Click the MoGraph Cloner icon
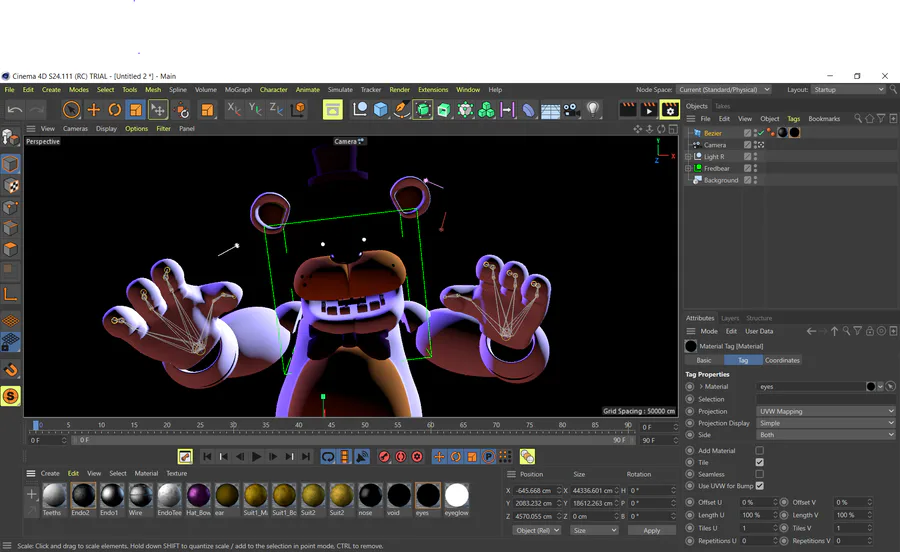Screen dimensions: 900x552 point(486,109)
